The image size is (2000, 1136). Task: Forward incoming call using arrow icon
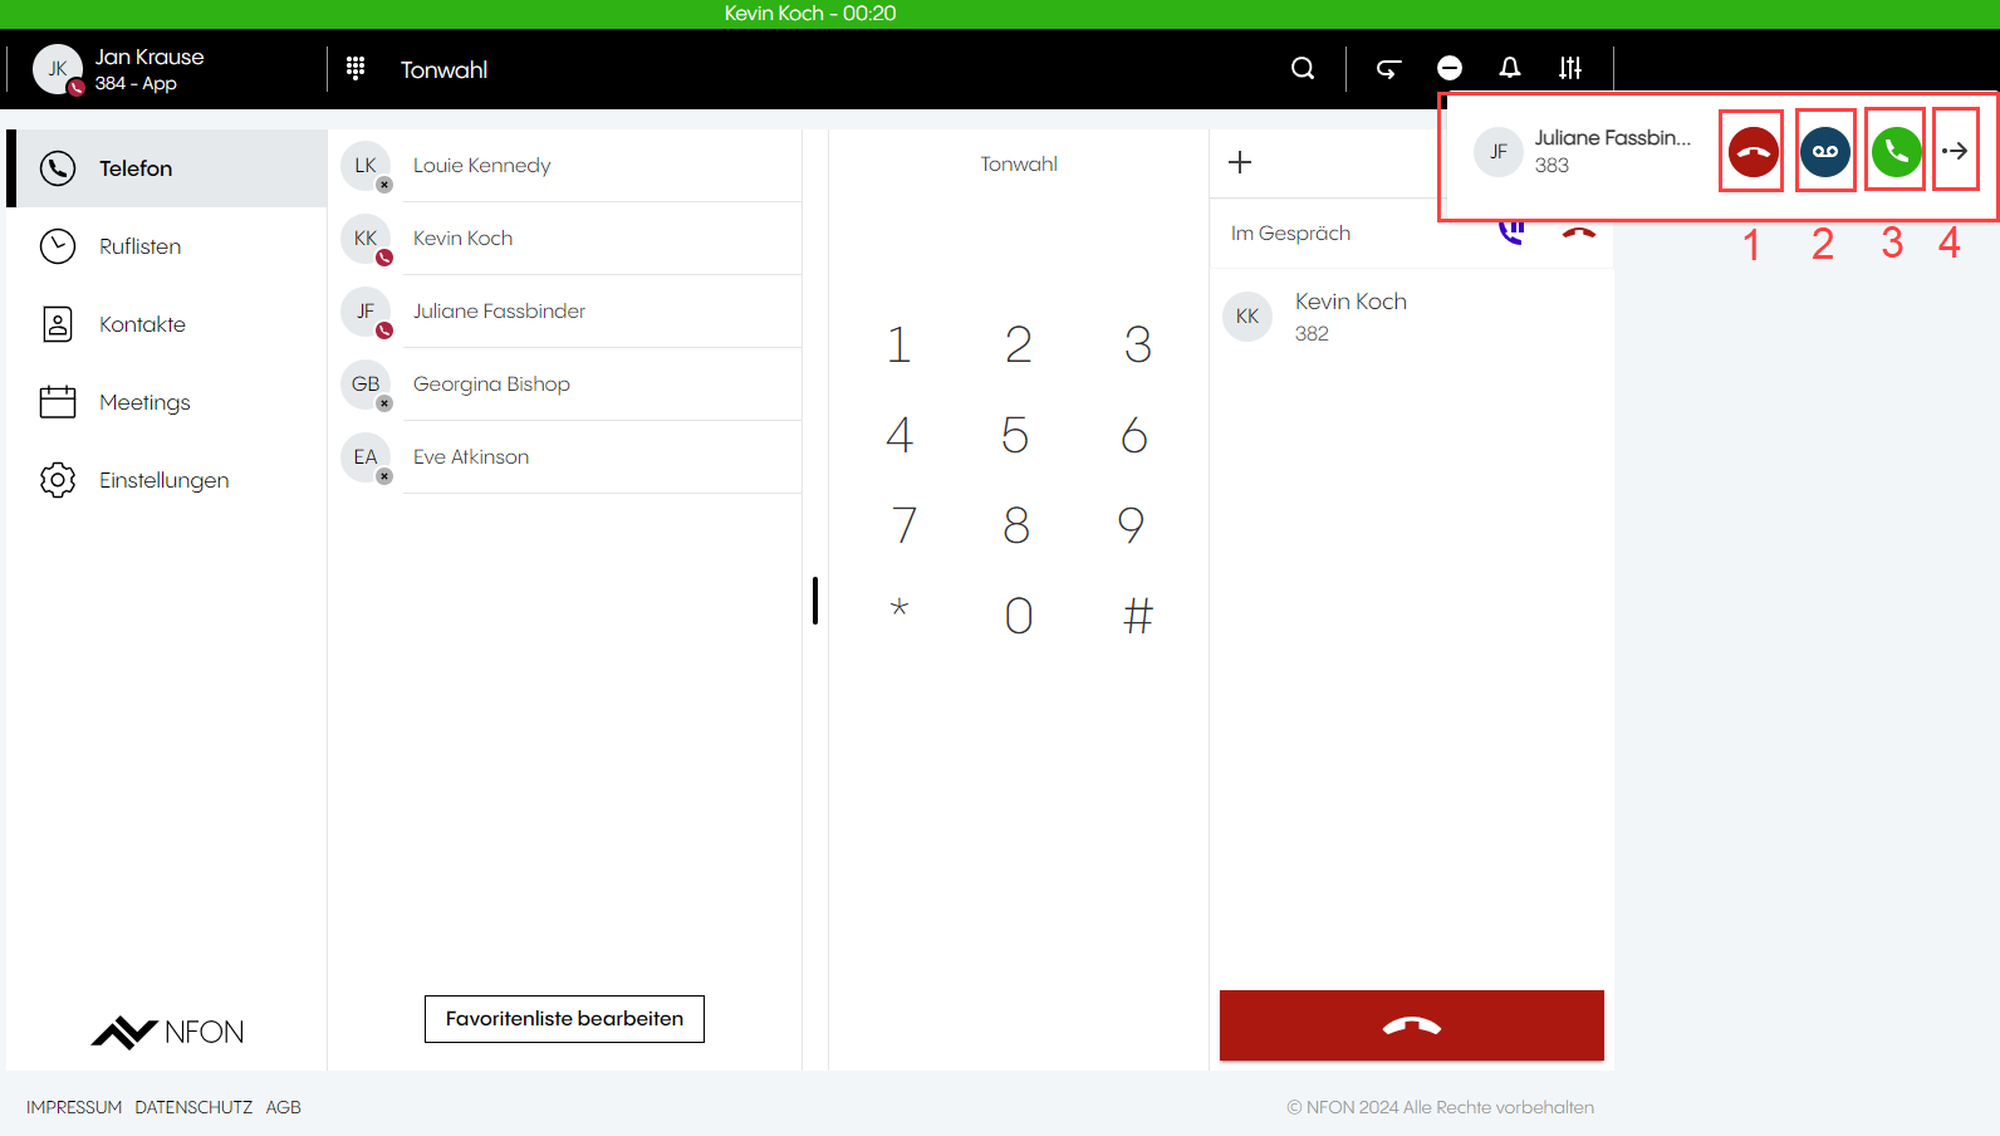(1955, 152)
